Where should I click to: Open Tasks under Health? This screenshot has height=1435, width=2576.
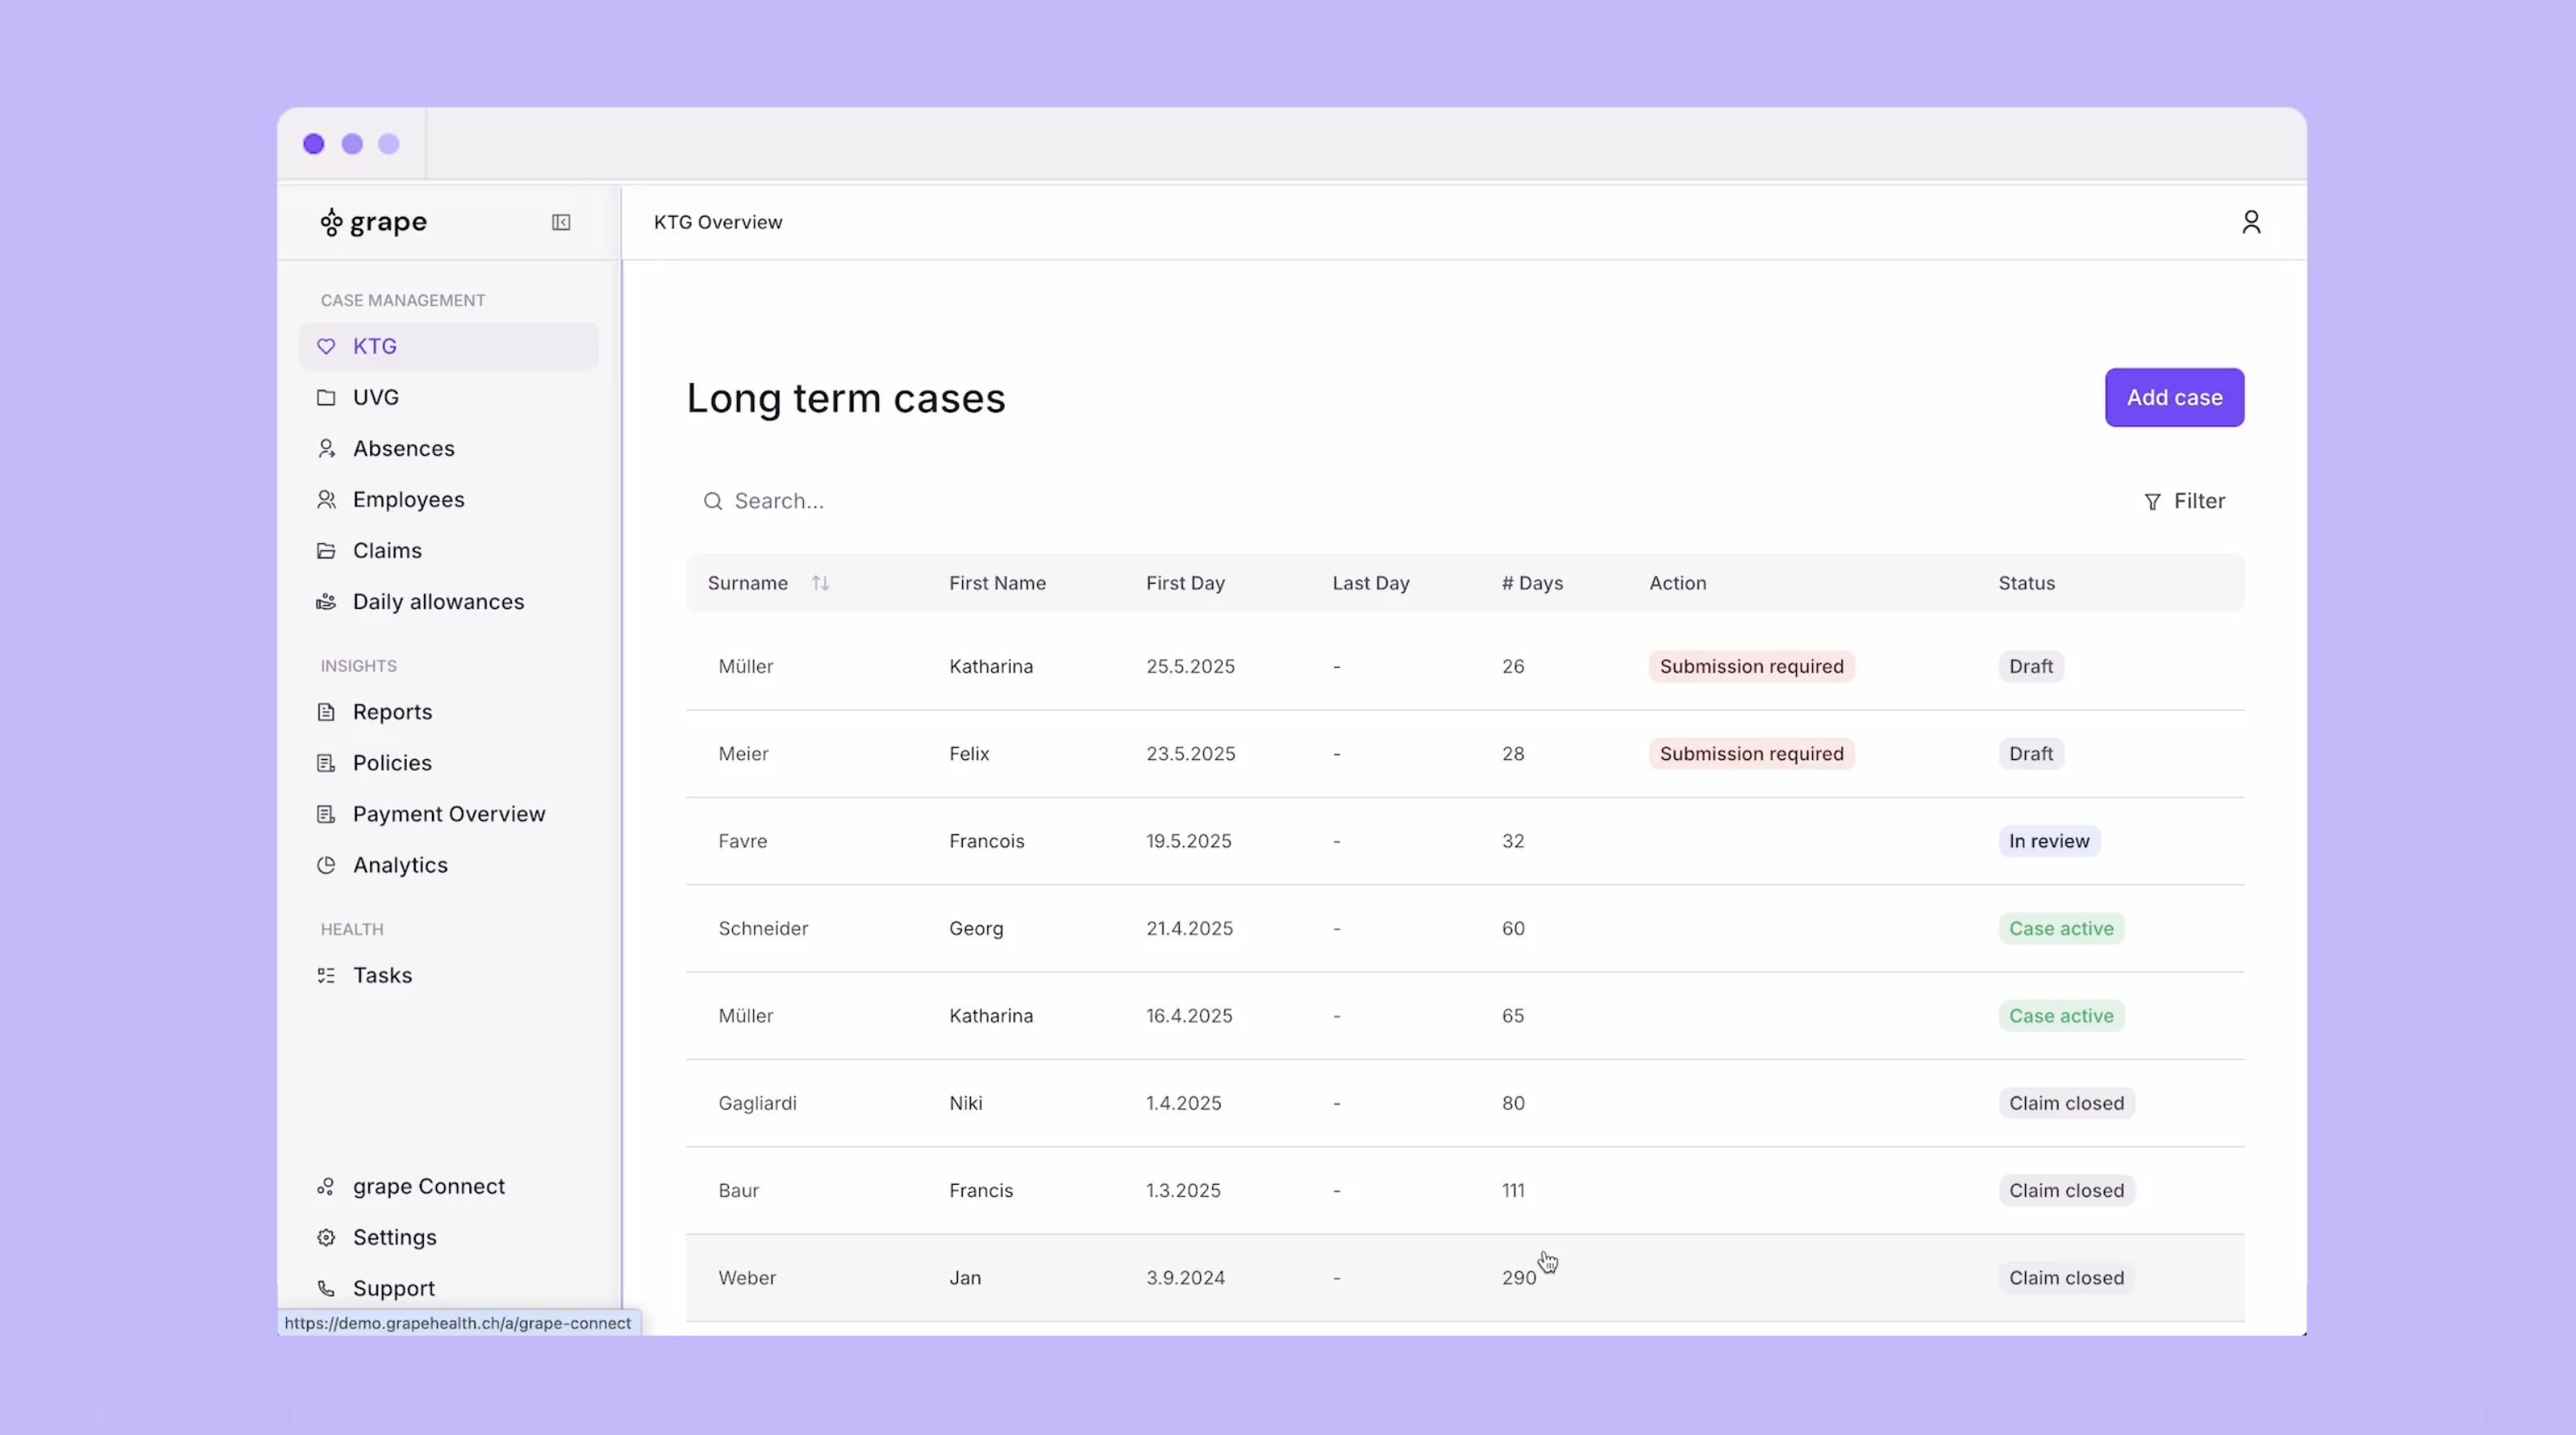tap(448, 975)
